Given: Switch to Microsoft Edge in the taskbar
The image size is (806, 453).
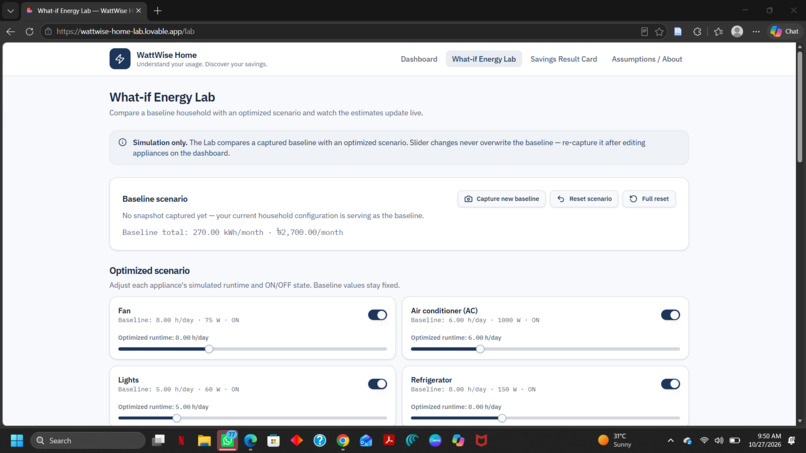Looking at the screenshot, I should [x=250, y=441].
